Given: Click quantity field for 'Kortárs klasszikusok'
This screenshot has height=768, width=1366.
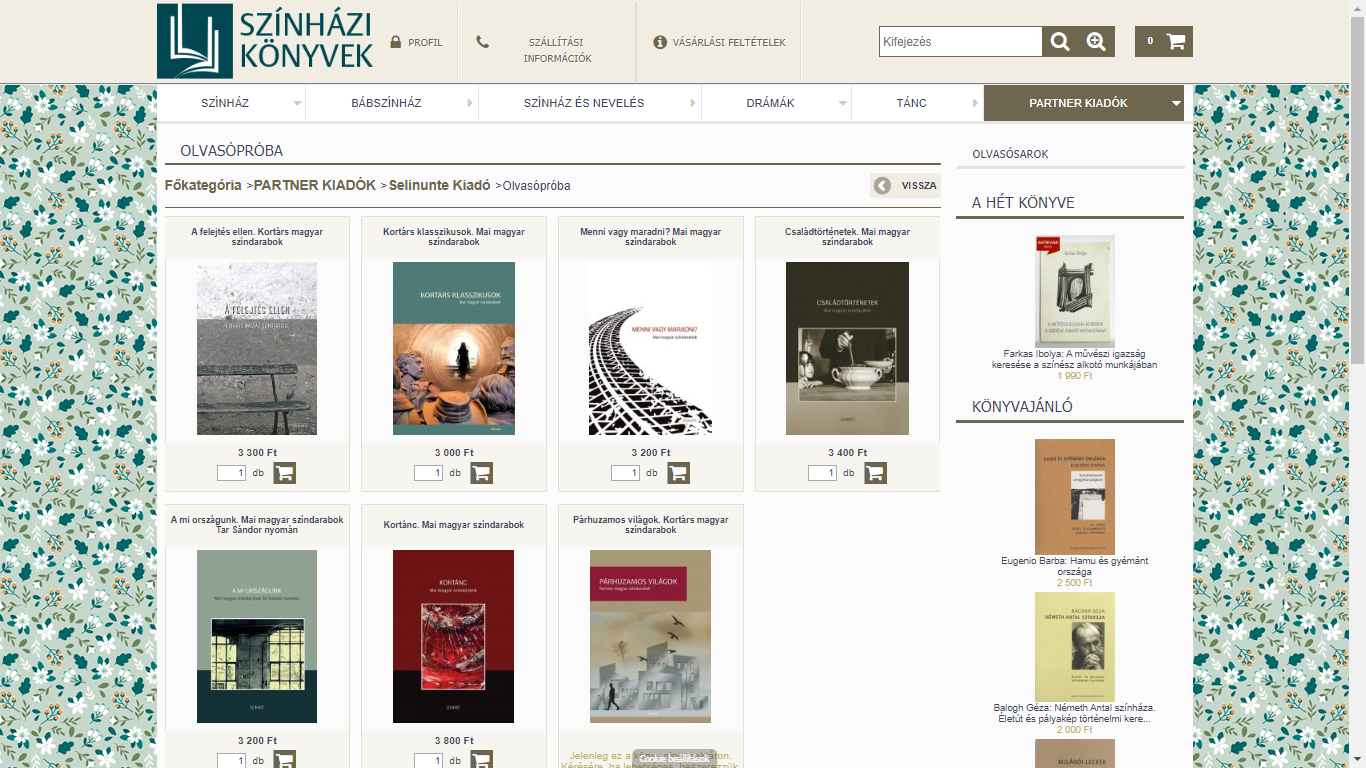Looking at the screenshot, I should pos(428,473).
